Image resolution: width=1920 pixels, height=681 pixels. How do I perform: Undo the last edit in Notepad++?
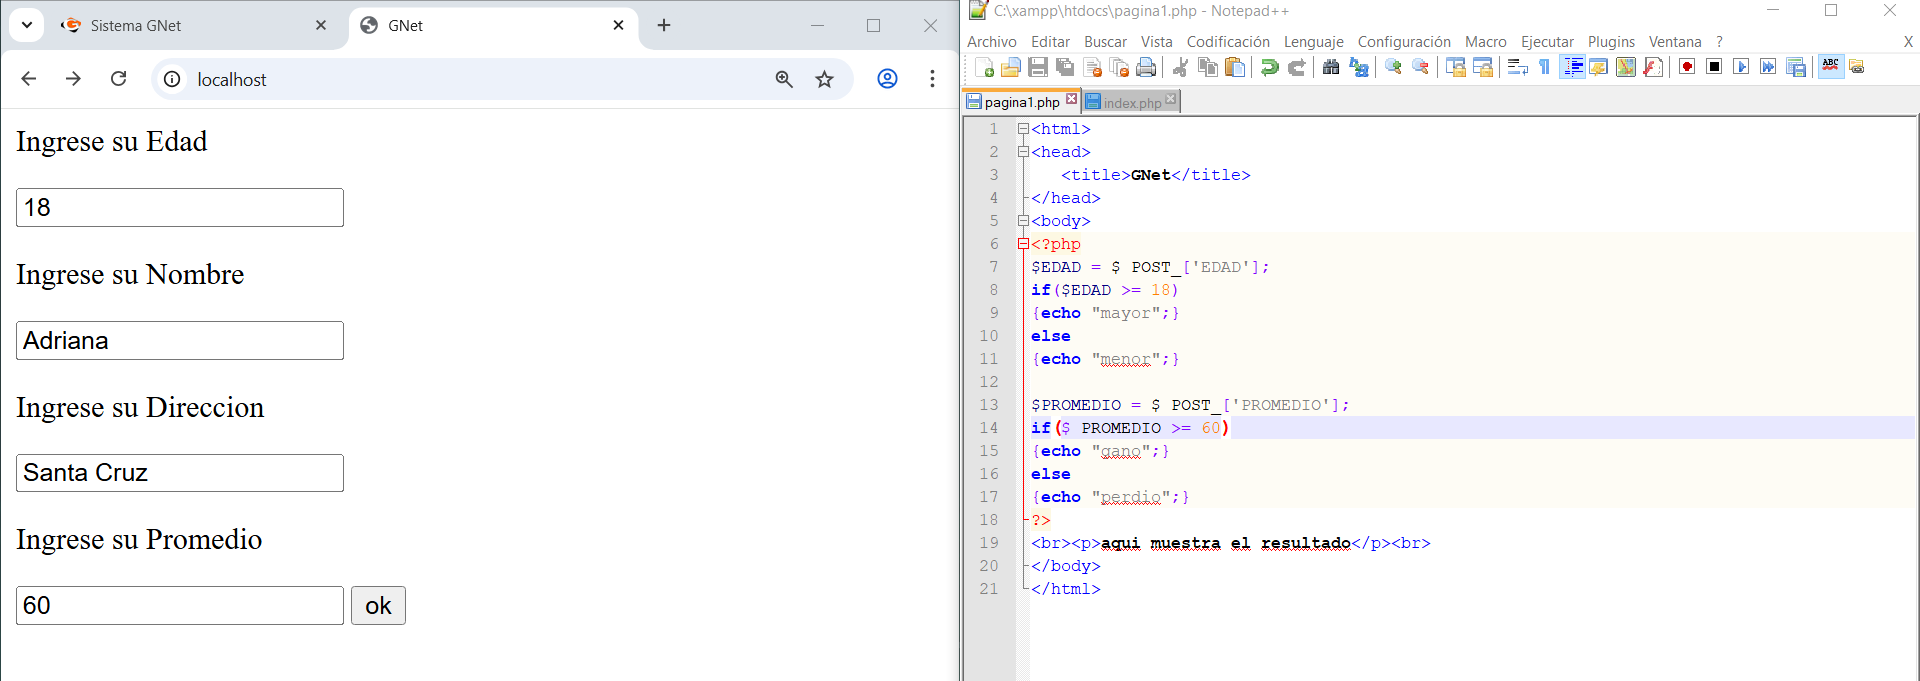tap(1270, 67)
